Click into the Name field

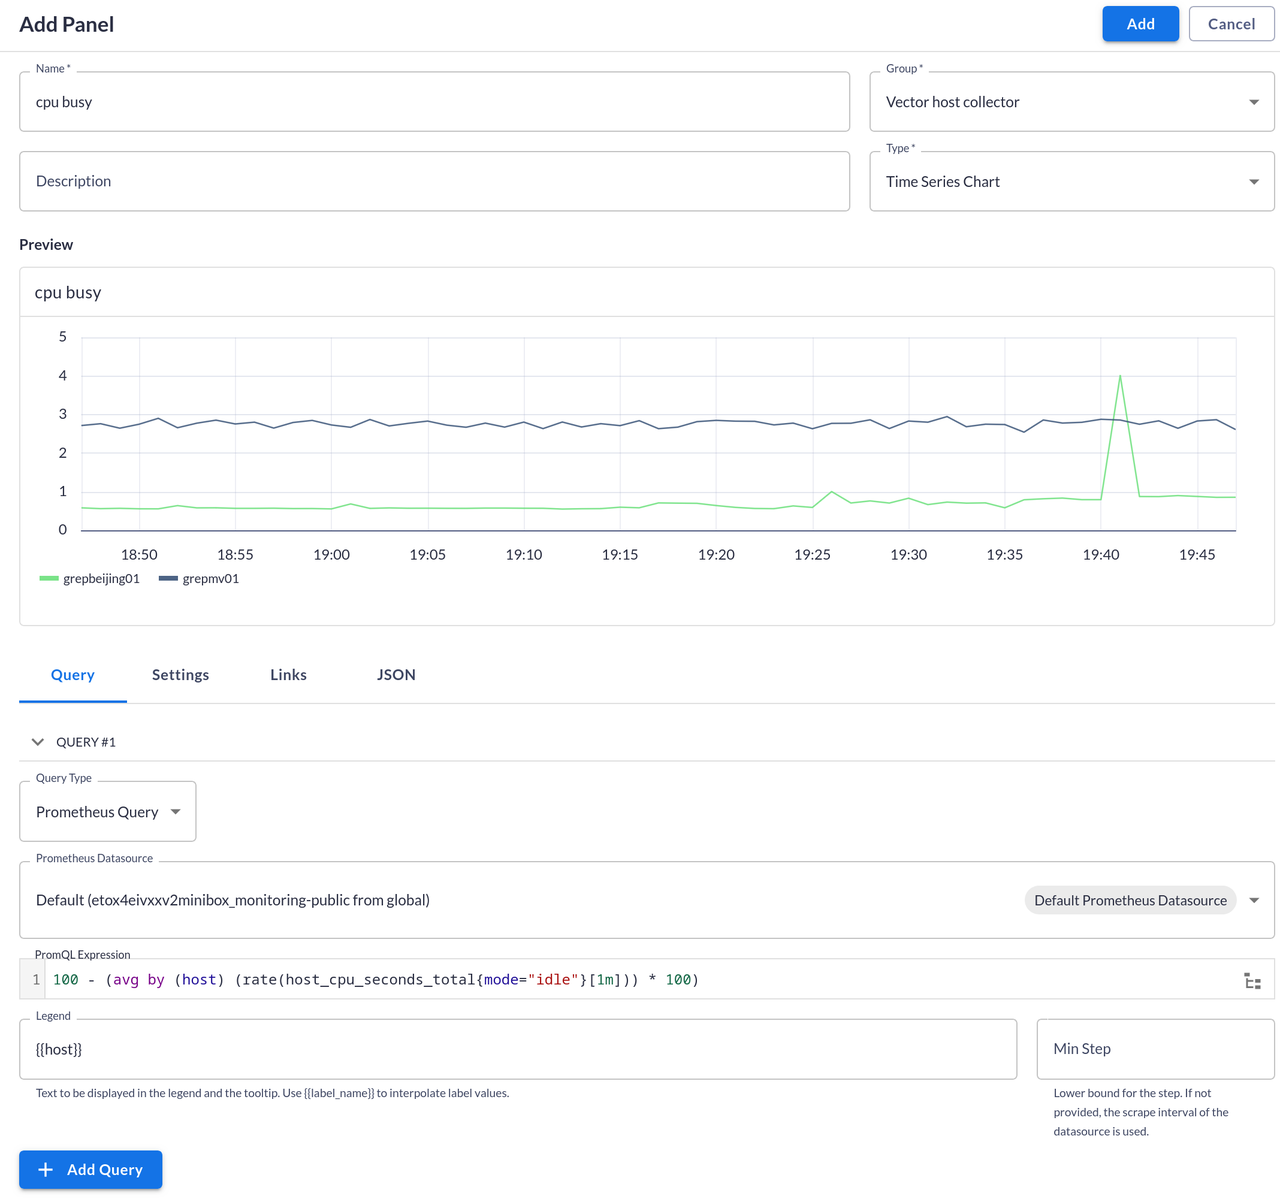[x=434, y=102]
